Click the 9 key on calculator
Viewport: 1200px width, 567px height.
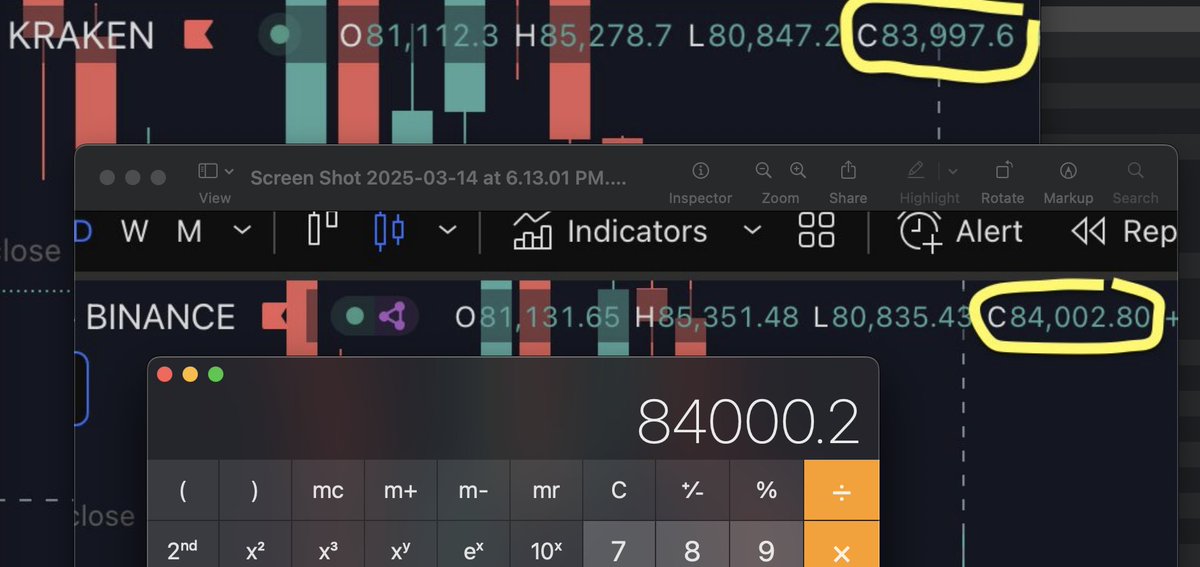(766, 545)
